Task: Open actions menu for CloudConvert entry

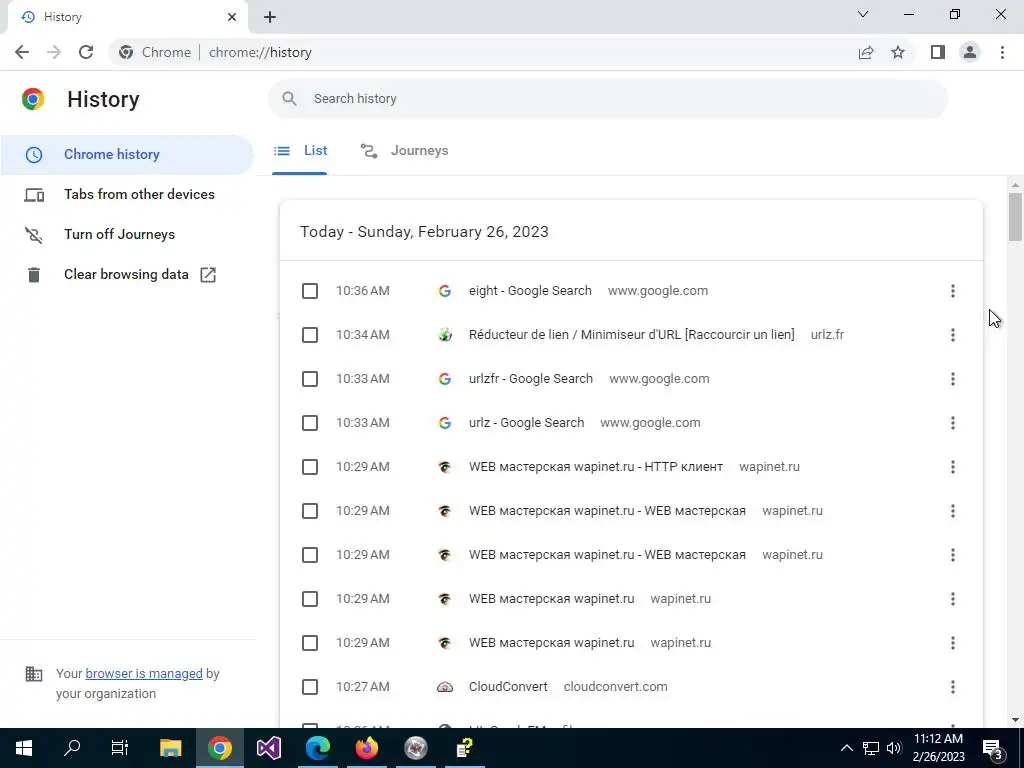Action: 953,687
